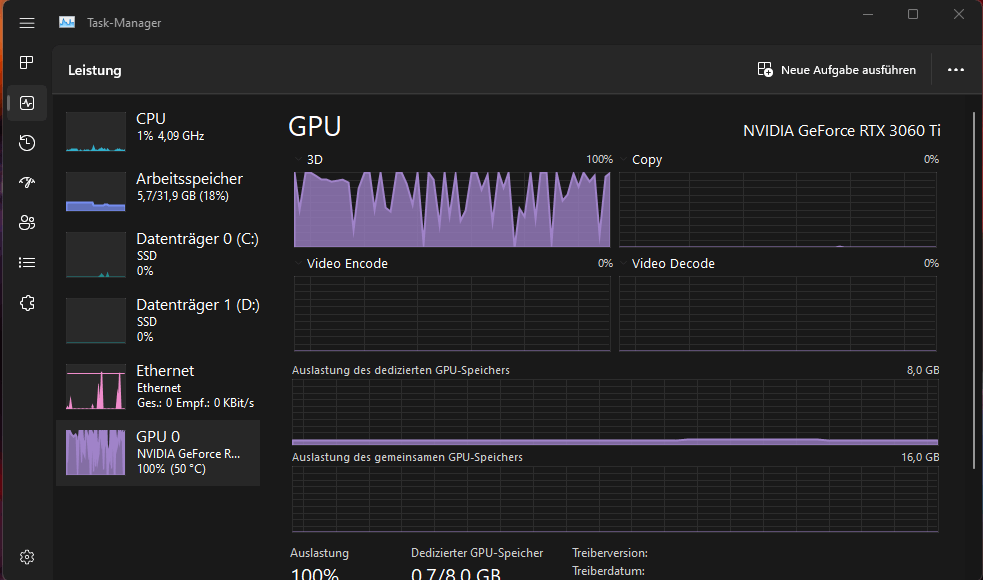The width and height of the screenshot is (983, 580).
Task: Open the Details list sidebar icon
Action: click(x=27, y=263)
